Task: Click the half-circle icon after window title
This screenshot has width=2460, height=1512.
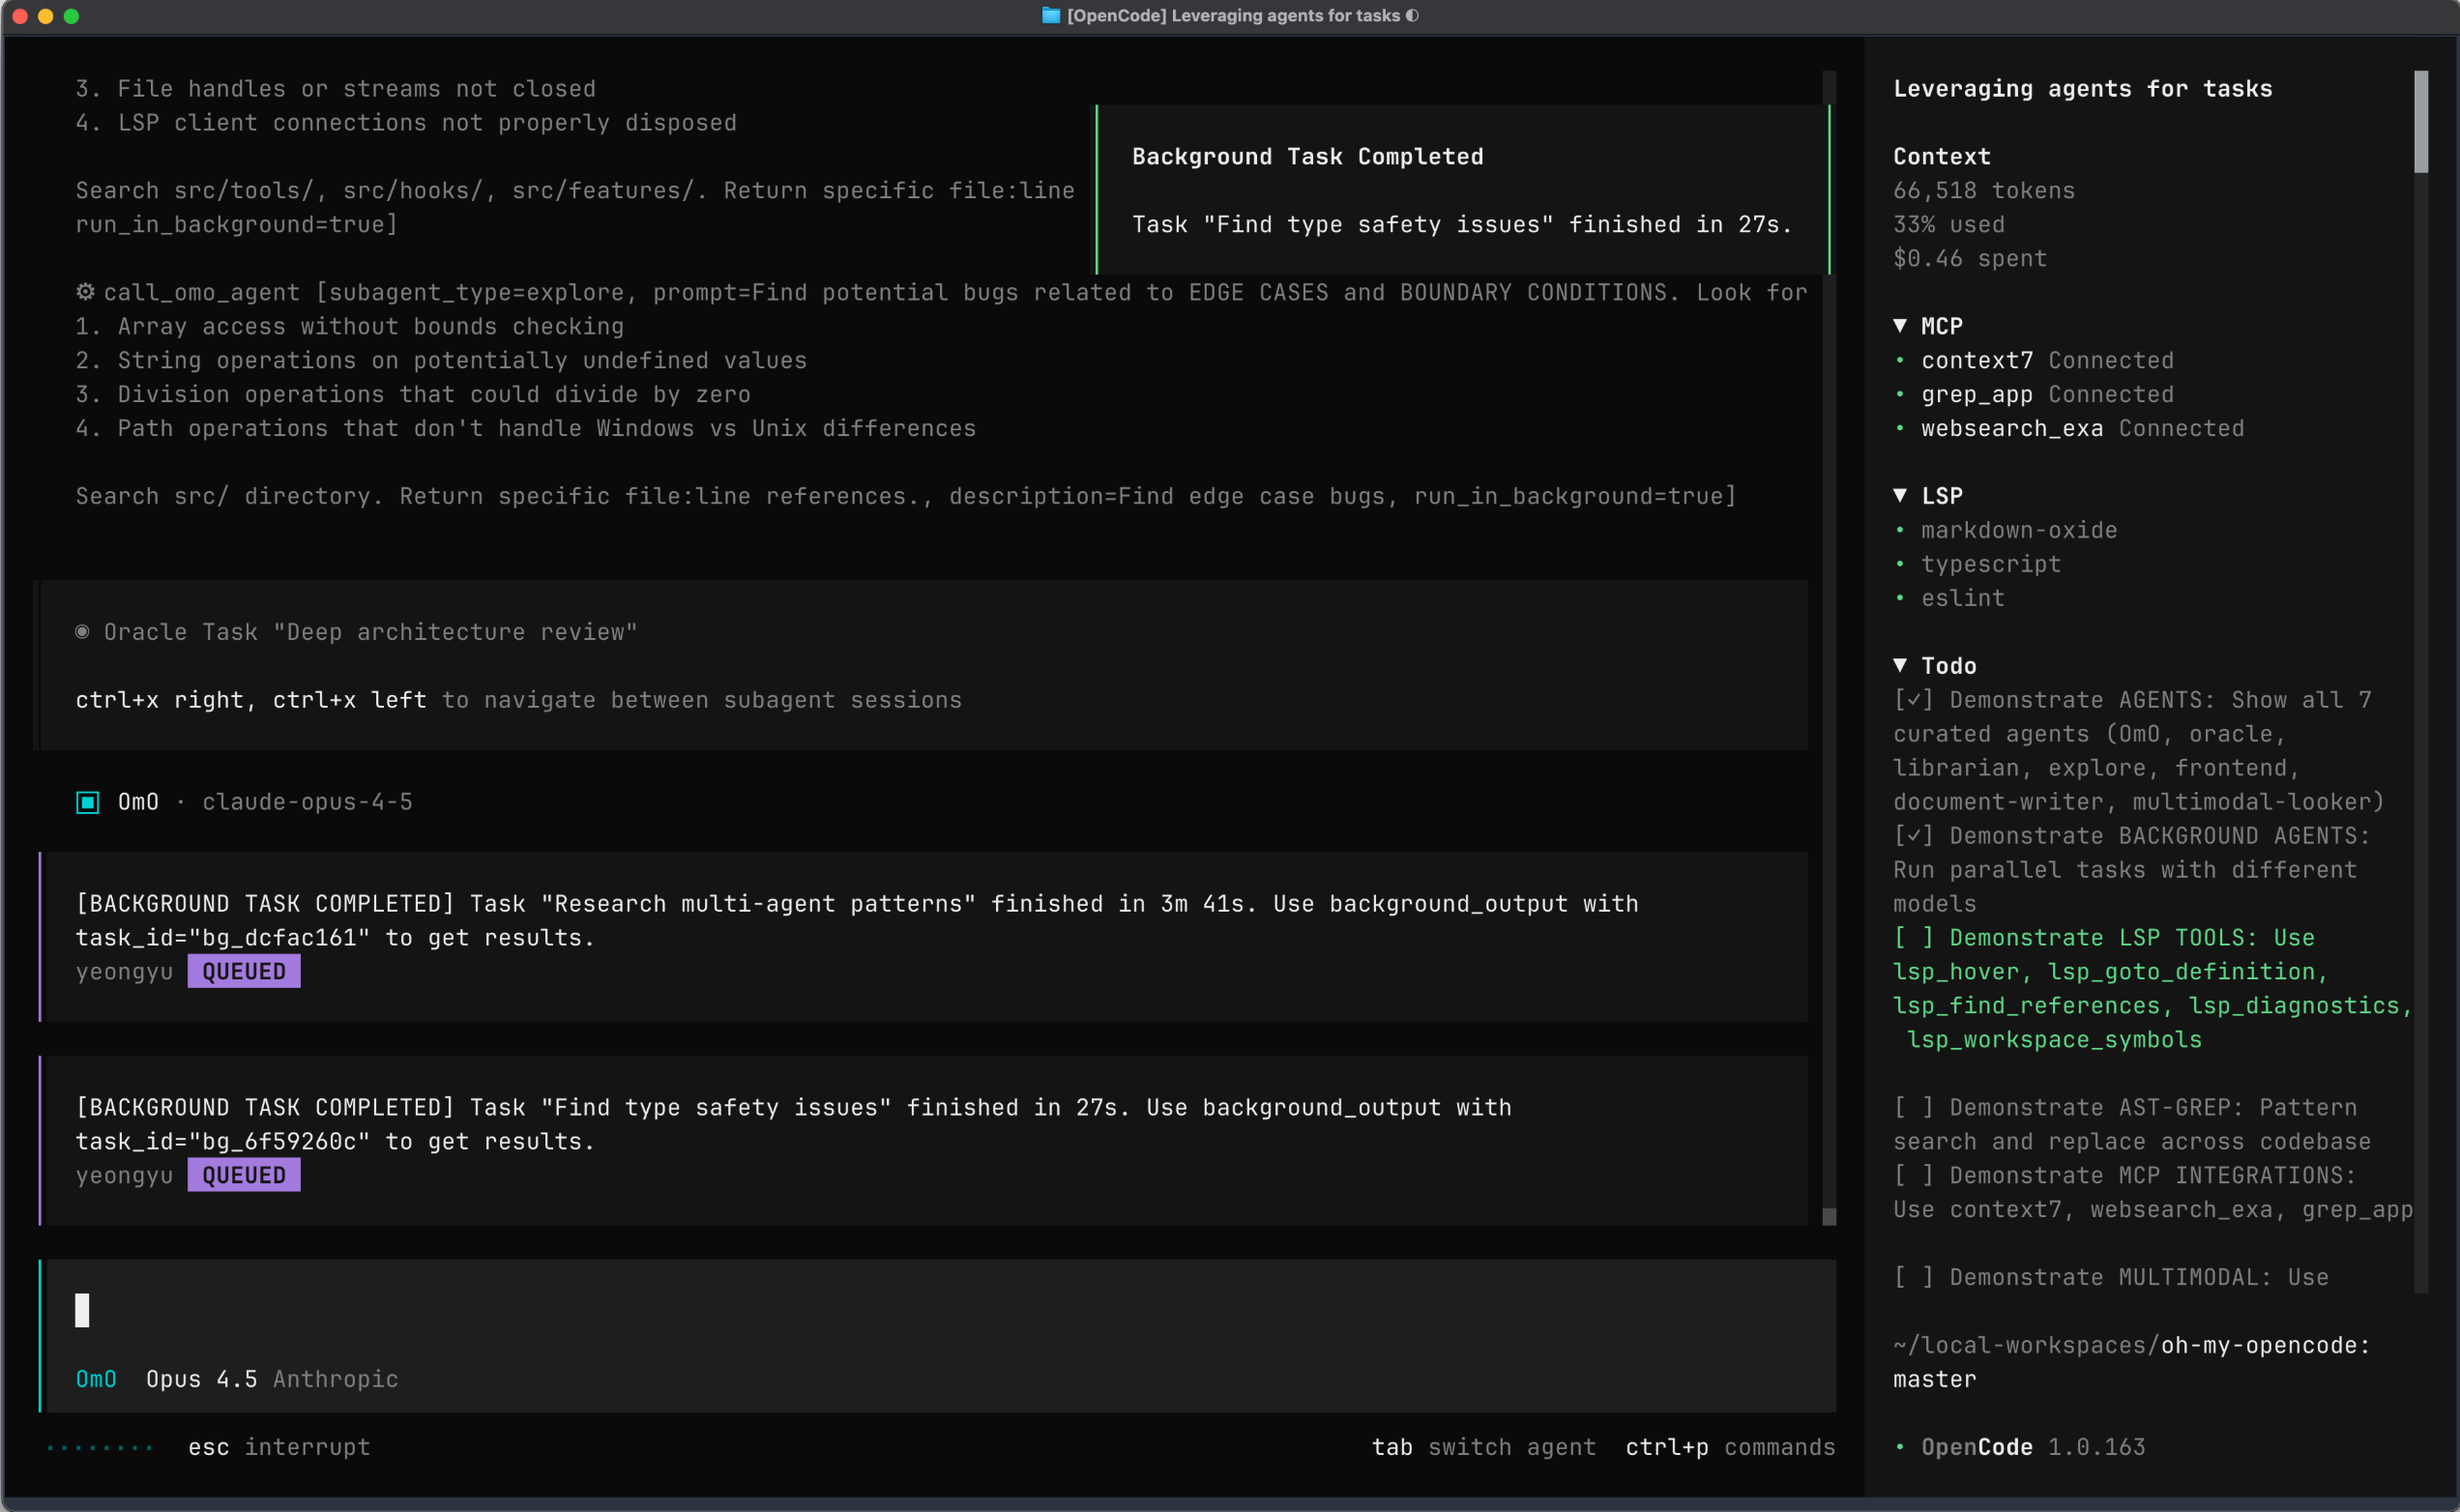Action: (1412, 15)
